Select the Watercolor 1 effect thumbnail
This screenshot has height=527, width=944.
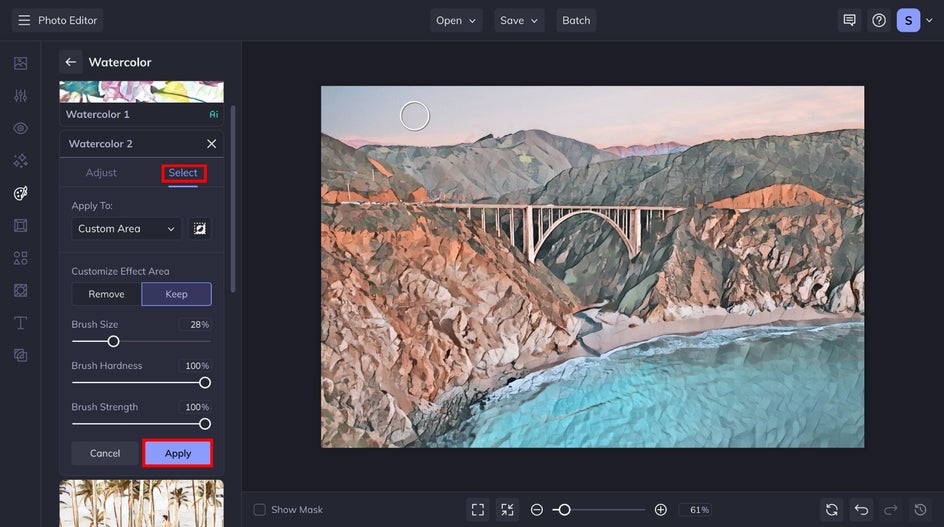pos(141,103)
